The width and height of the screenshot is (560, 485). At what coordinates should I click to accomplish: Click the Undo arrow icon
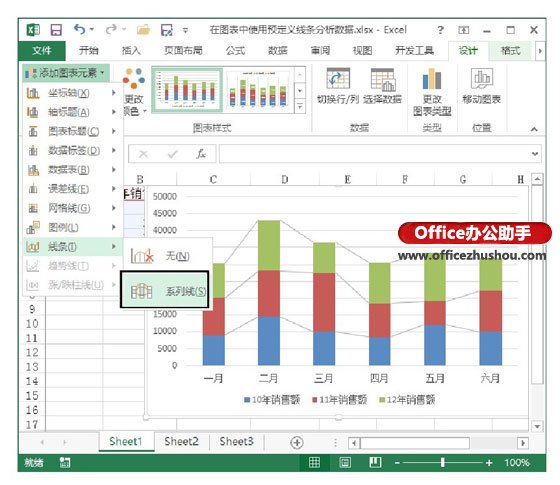80,30
